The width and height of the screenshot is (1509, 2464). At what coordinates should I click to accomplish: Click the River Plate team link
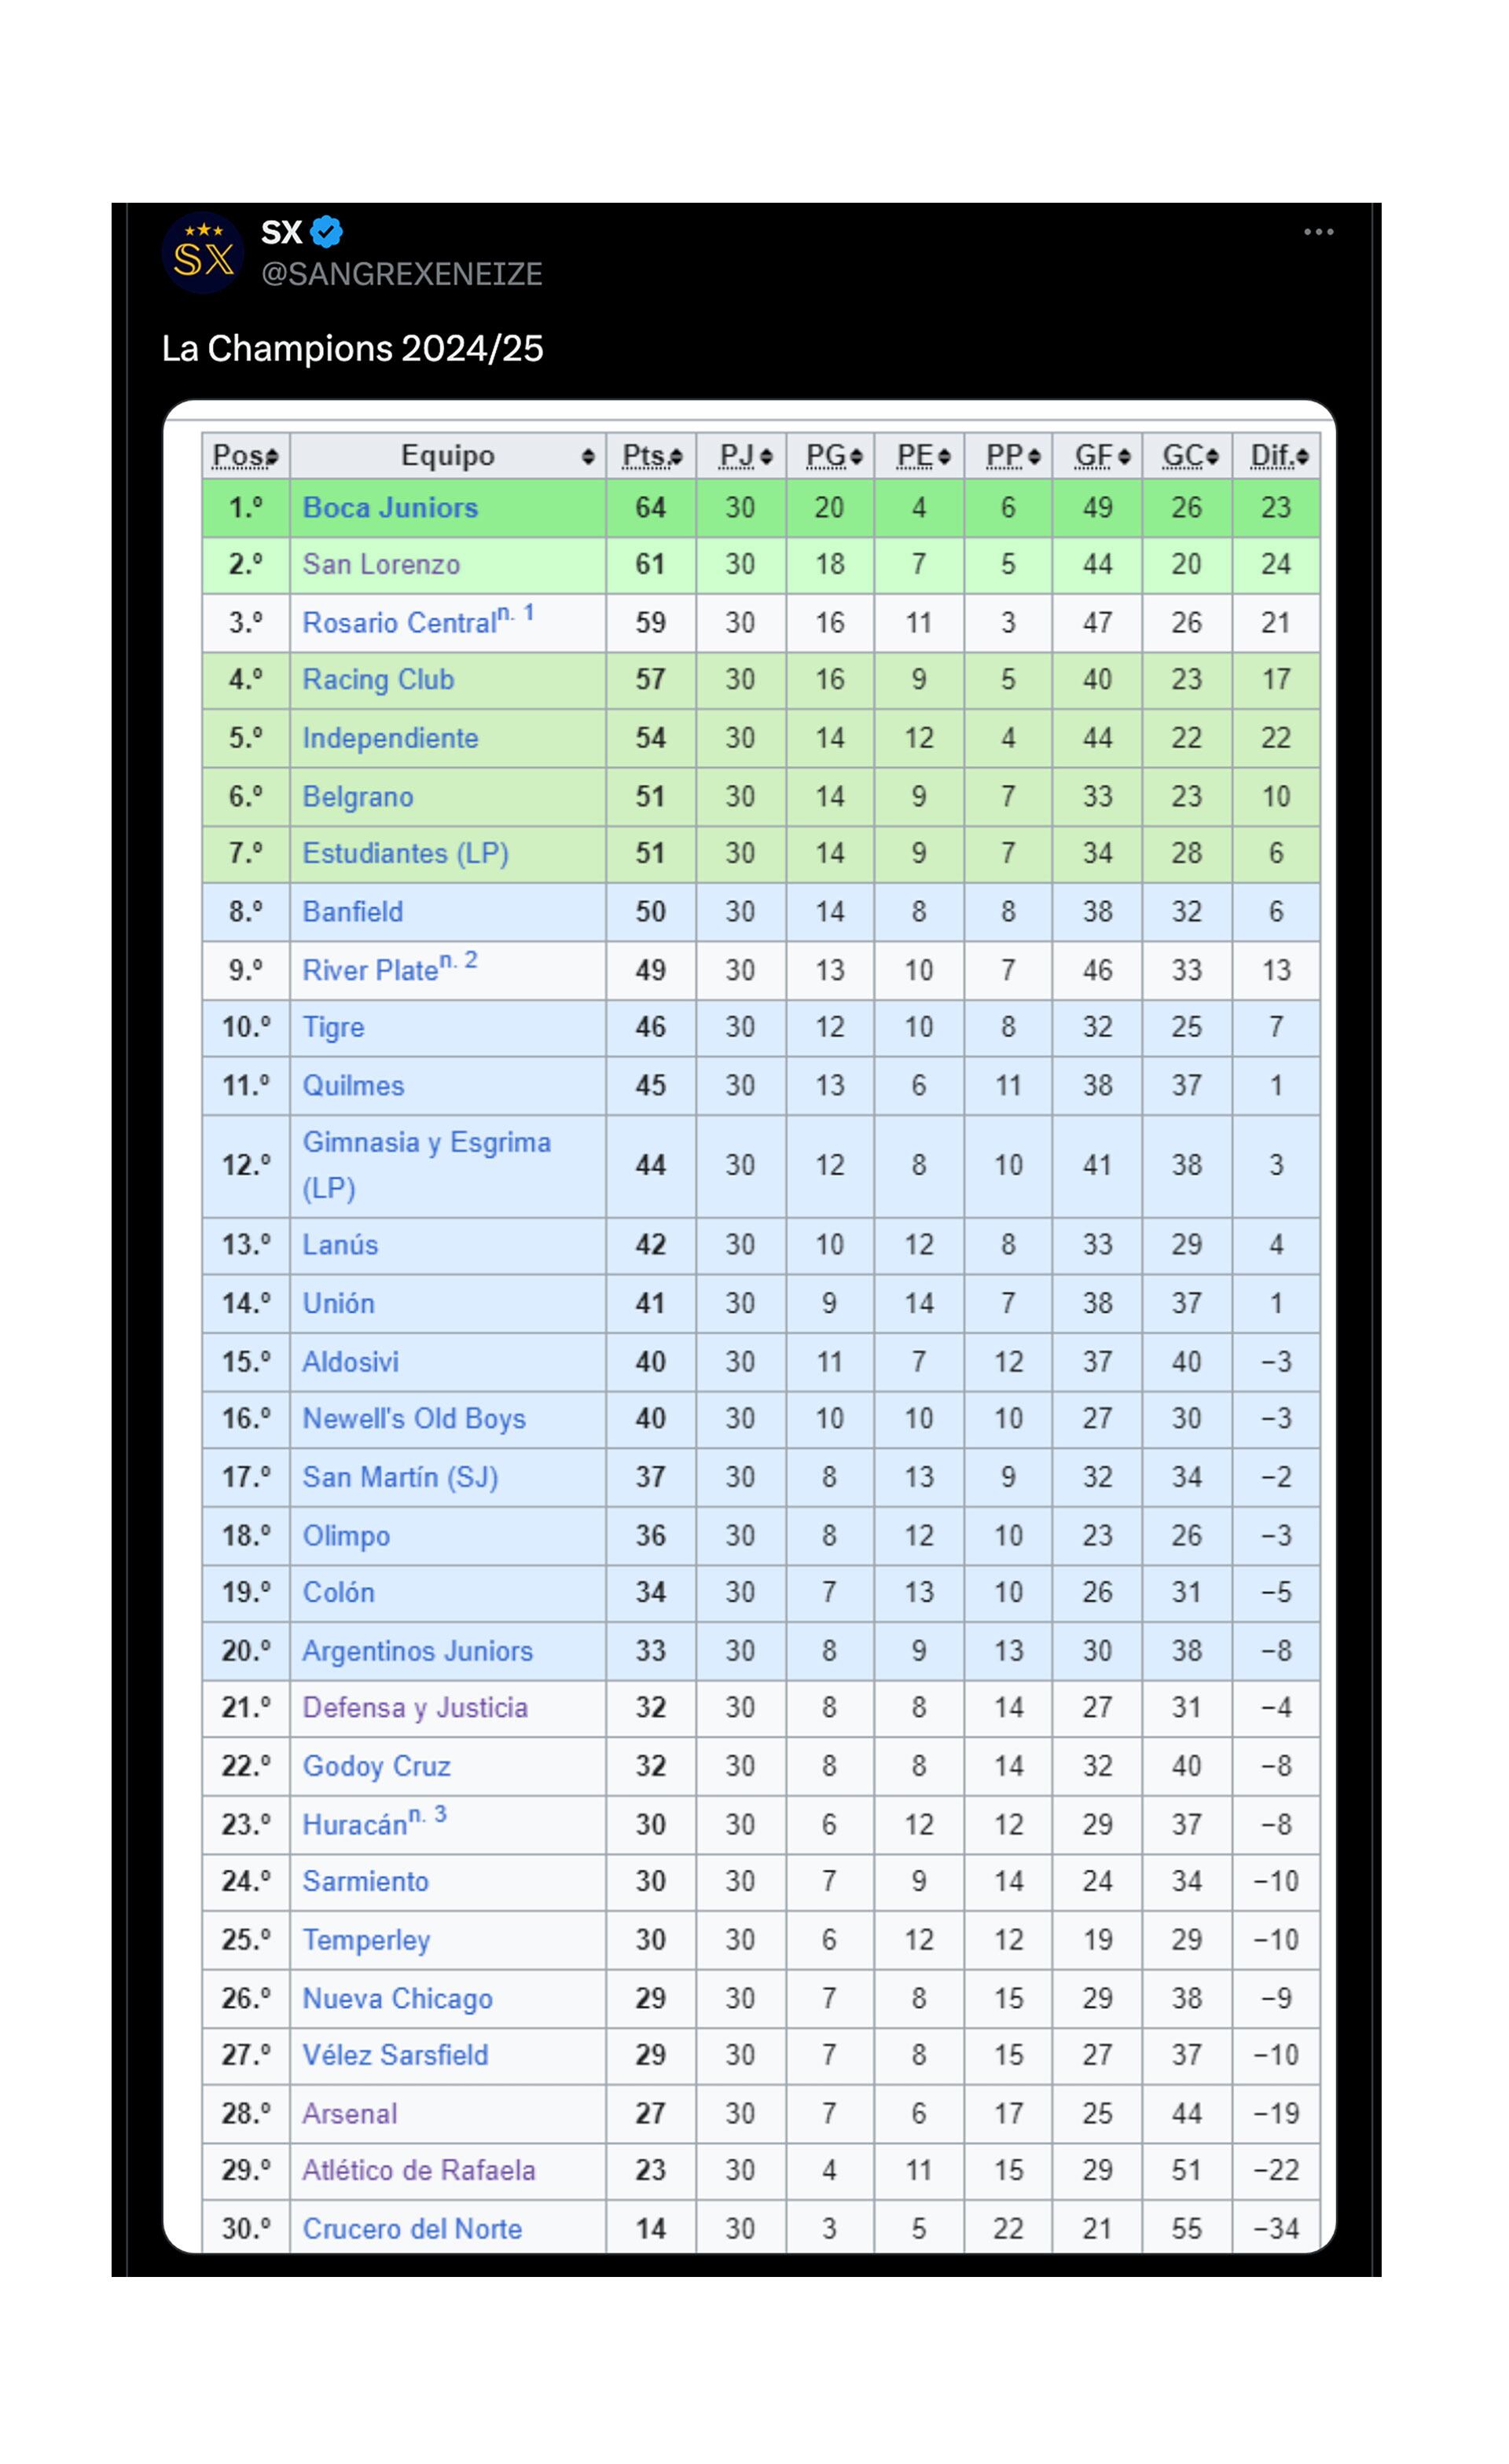coord(370,971)
